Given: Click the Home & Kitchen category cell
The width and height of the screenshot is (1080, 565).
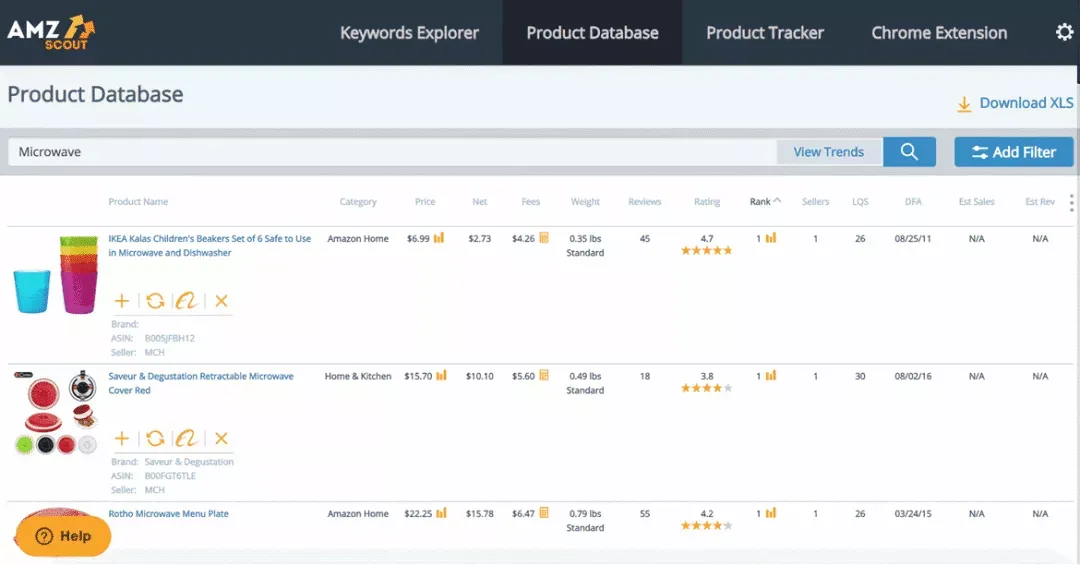Looking at the screenshot, I should click(x=357, y=376).
